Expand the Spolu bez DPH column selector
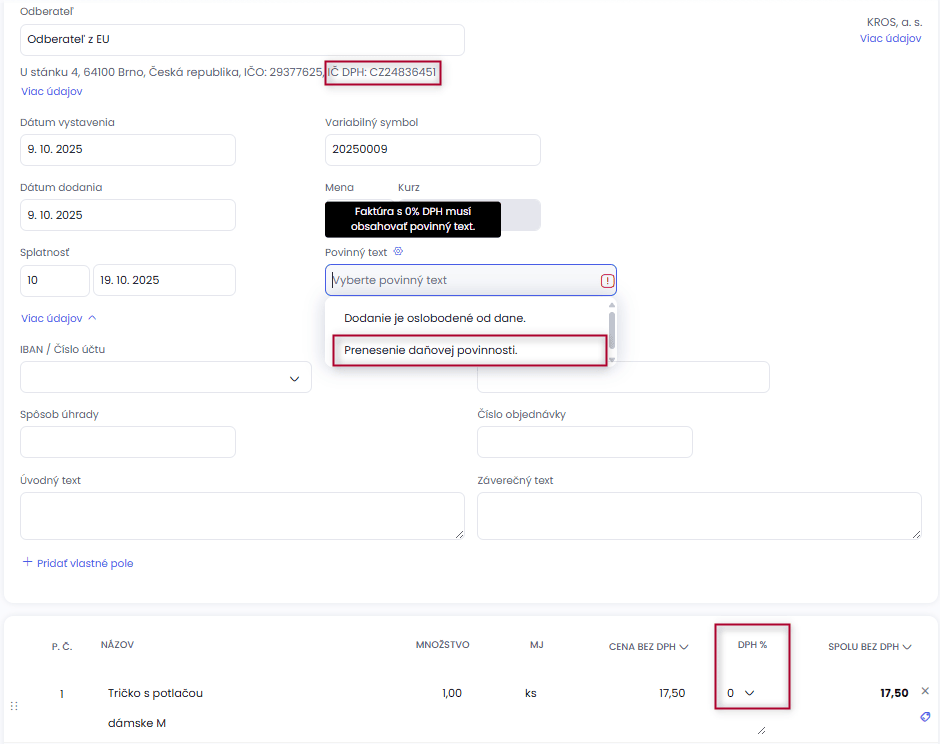Viewport: 940px width, 744px height. [x=906, y=647]
